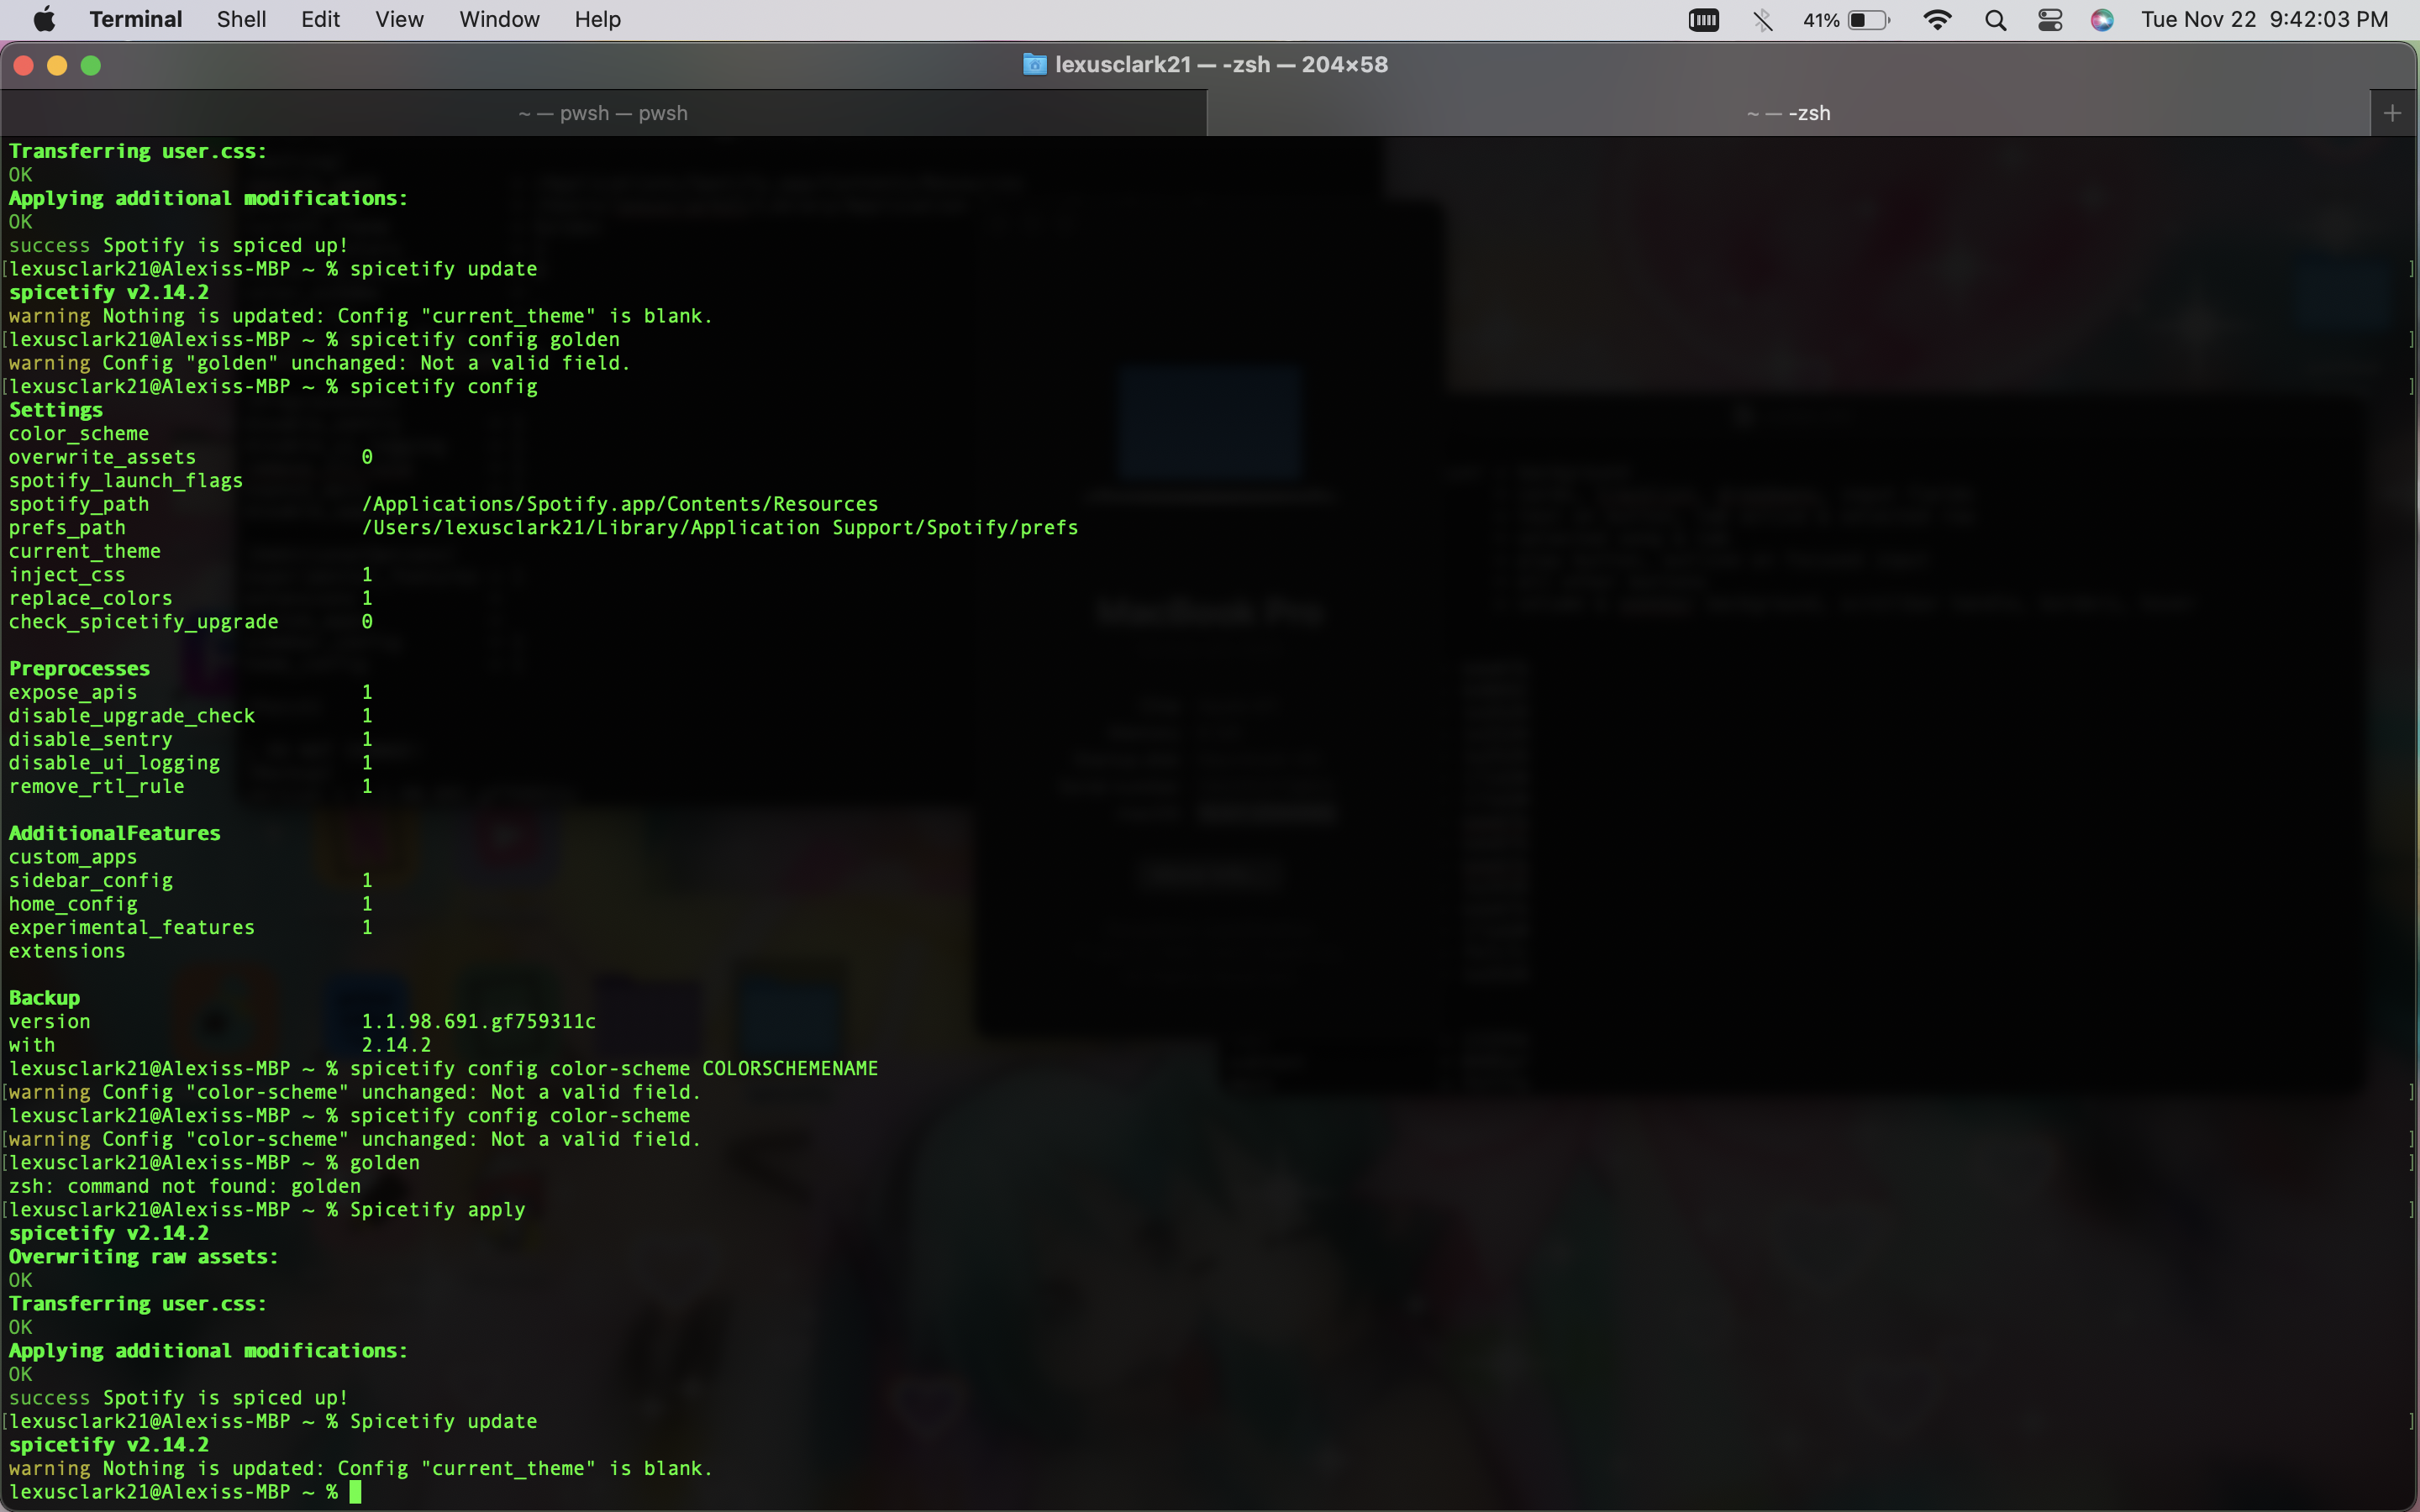2420x1512 pixels.
Task: Click the 'check_spicetify_upgrade' setting line
Action: coord(190,622)
